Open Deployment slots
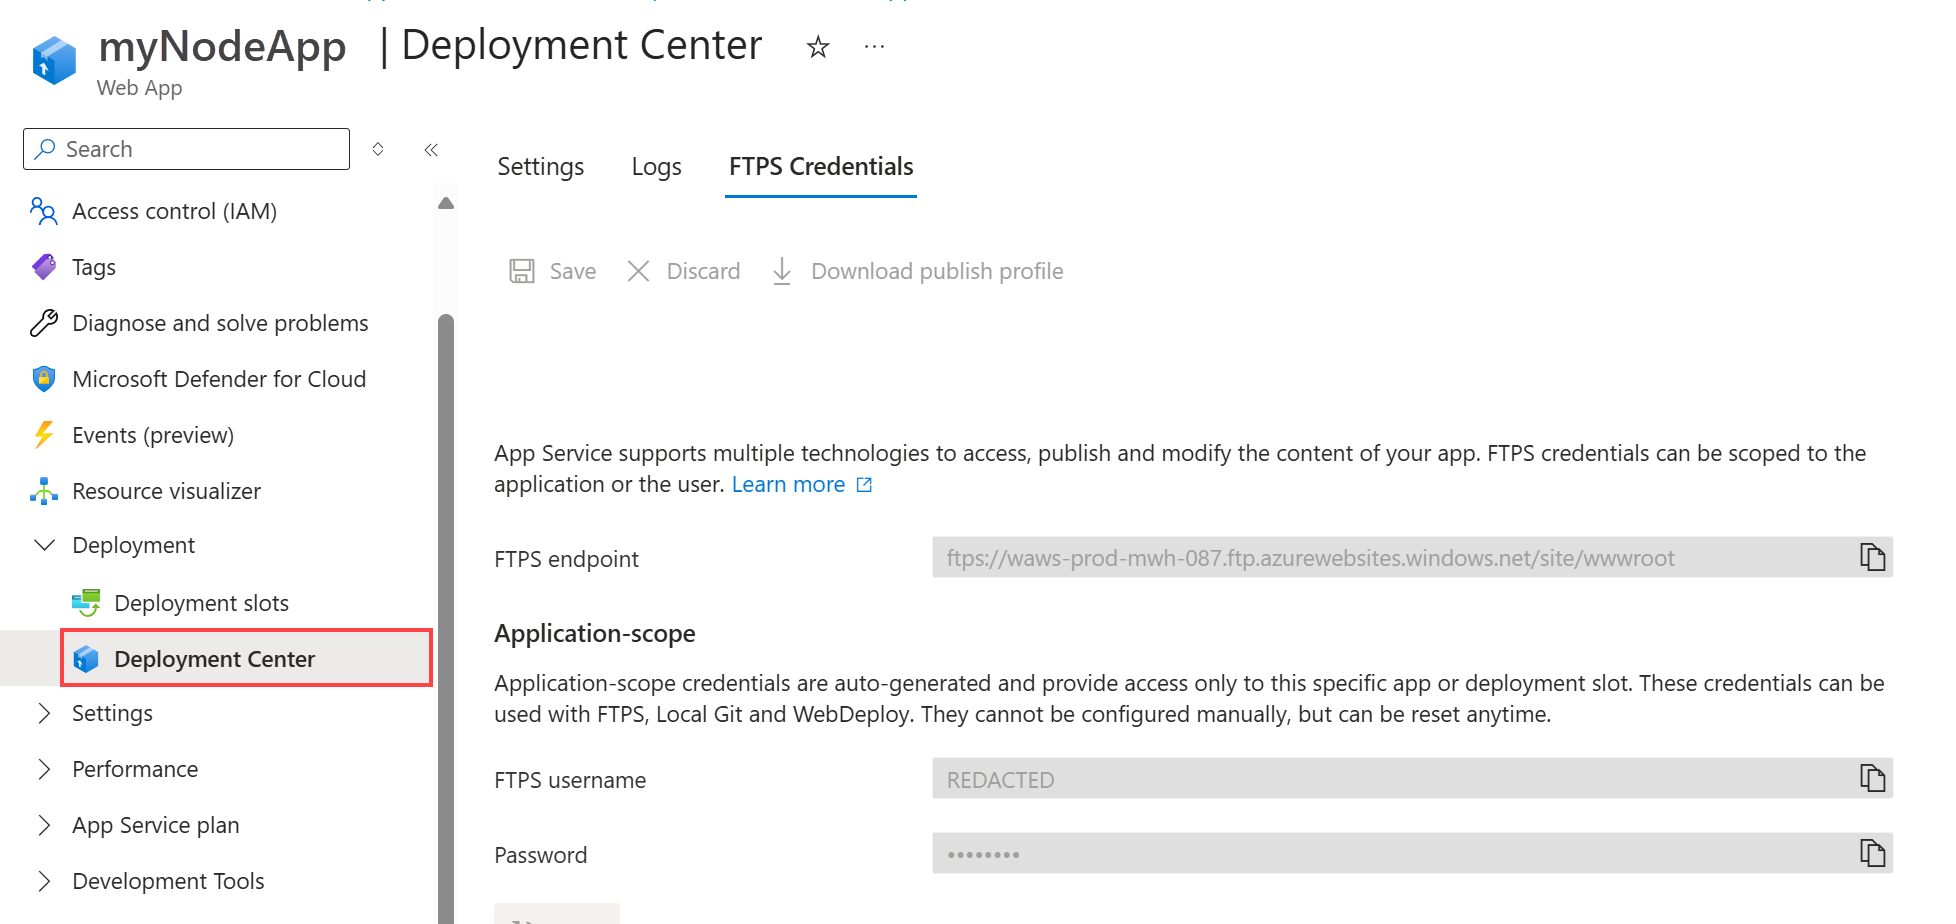This screenshot has width=1956, height=924. (x=201, y=603)
